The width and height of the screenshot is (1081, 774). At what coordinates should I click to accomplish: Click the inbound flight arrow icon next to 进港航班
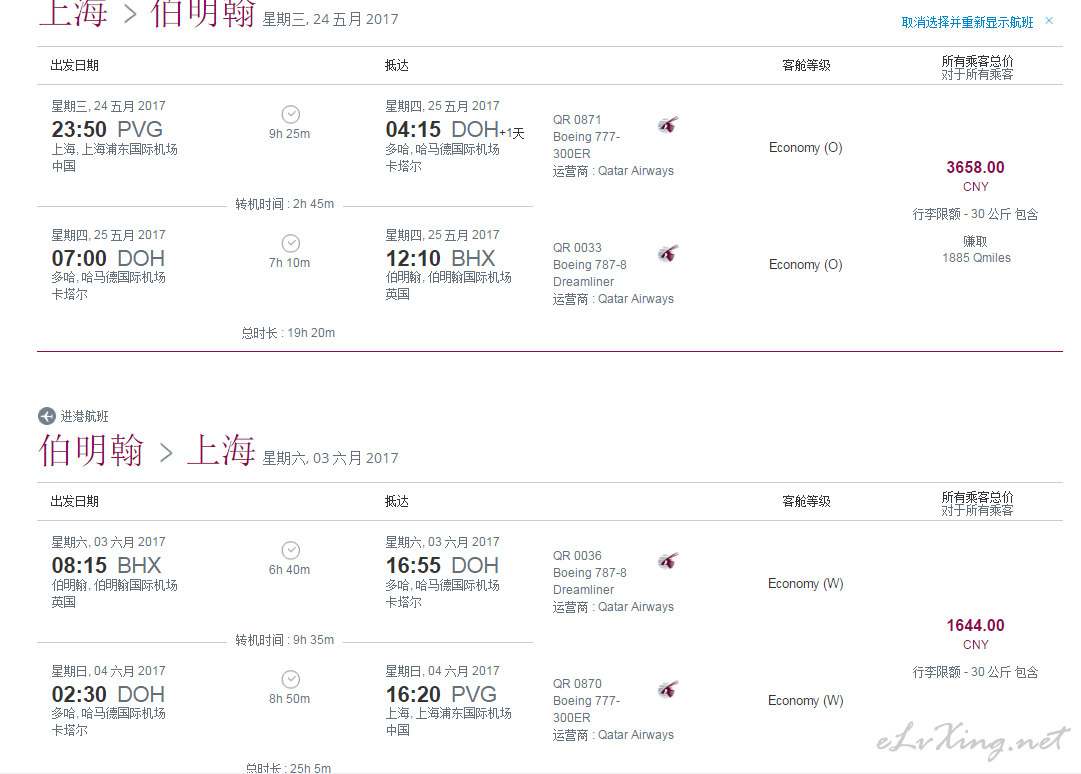47,416
